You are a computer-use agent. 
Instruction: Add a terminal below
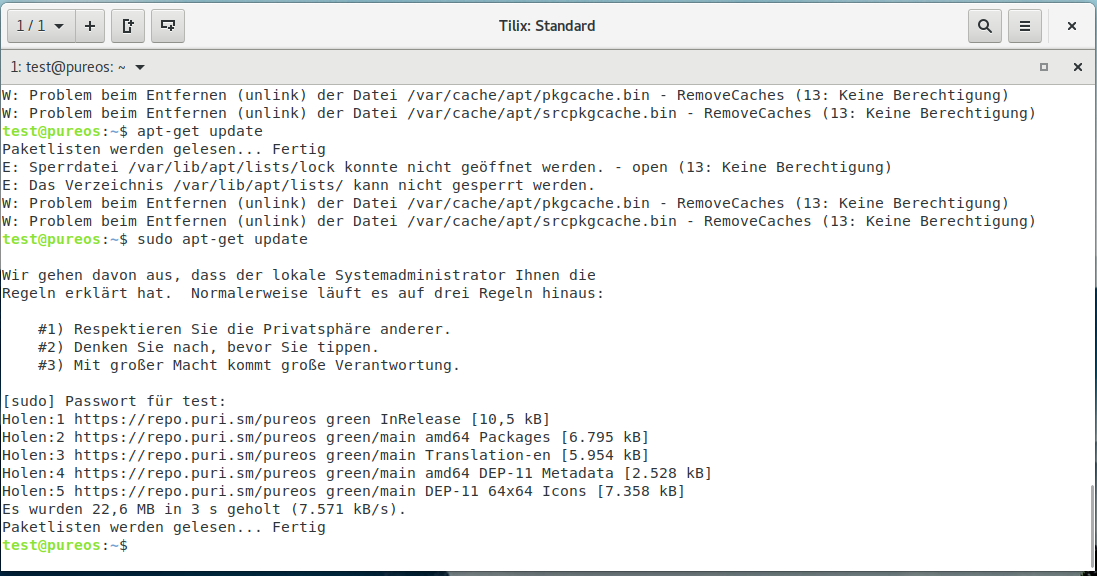click(168, 26)
